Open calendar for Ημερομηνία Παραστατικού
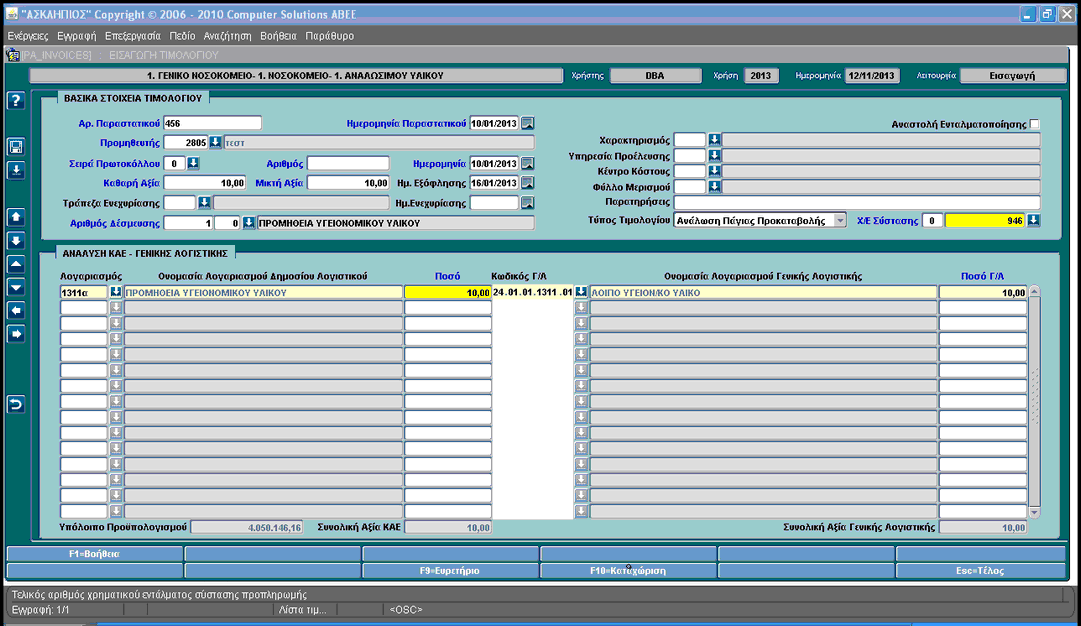 527,123
